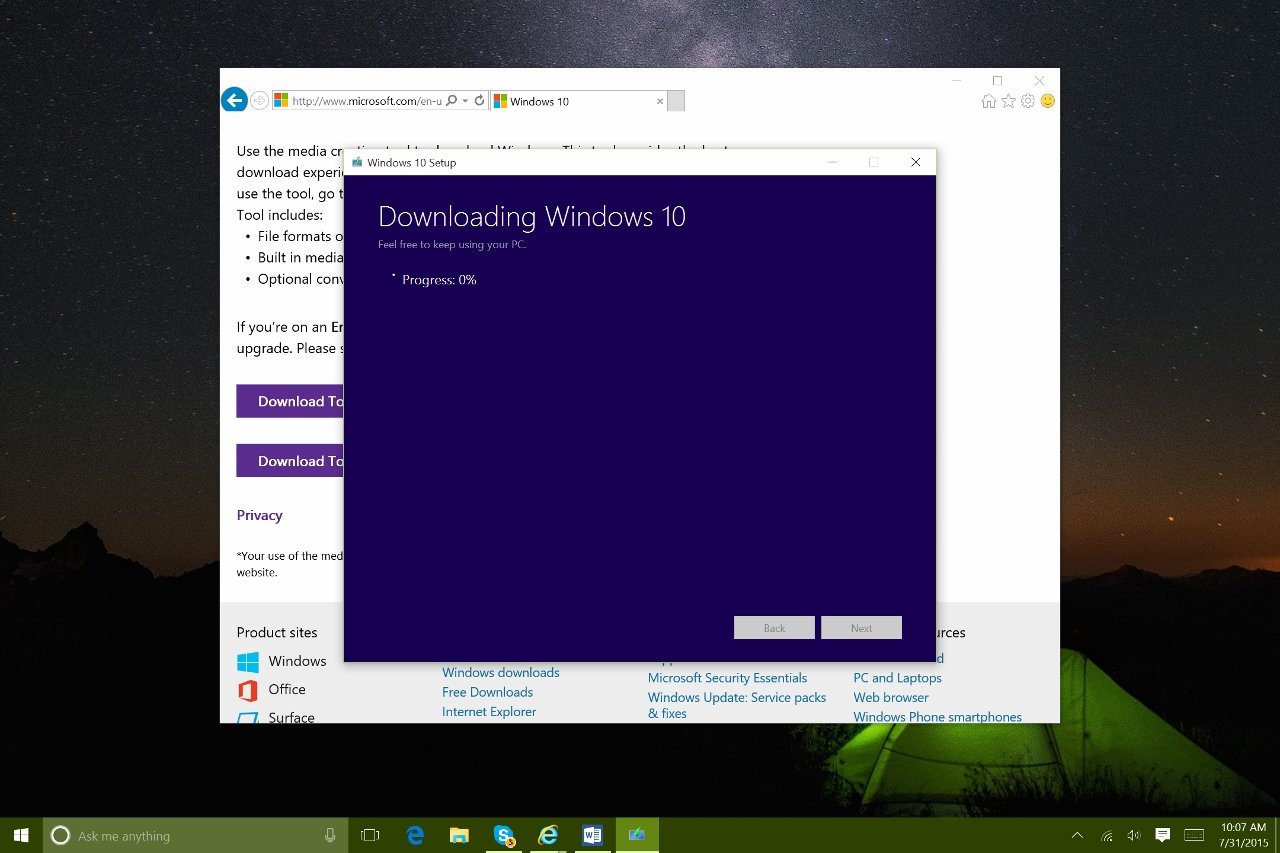Close the Windows 10 Setup window

(x=915, y=162)
